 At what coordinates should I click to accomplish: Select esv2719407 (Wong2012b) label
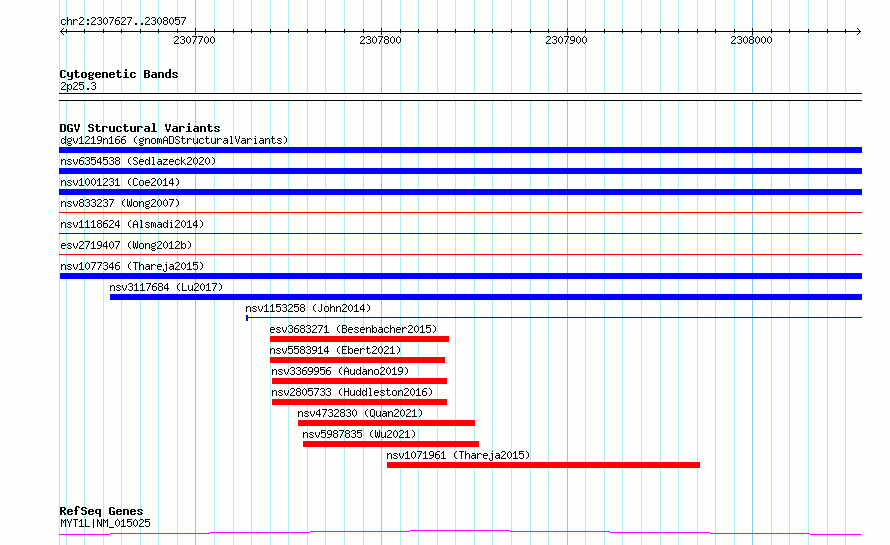(126, 245)
